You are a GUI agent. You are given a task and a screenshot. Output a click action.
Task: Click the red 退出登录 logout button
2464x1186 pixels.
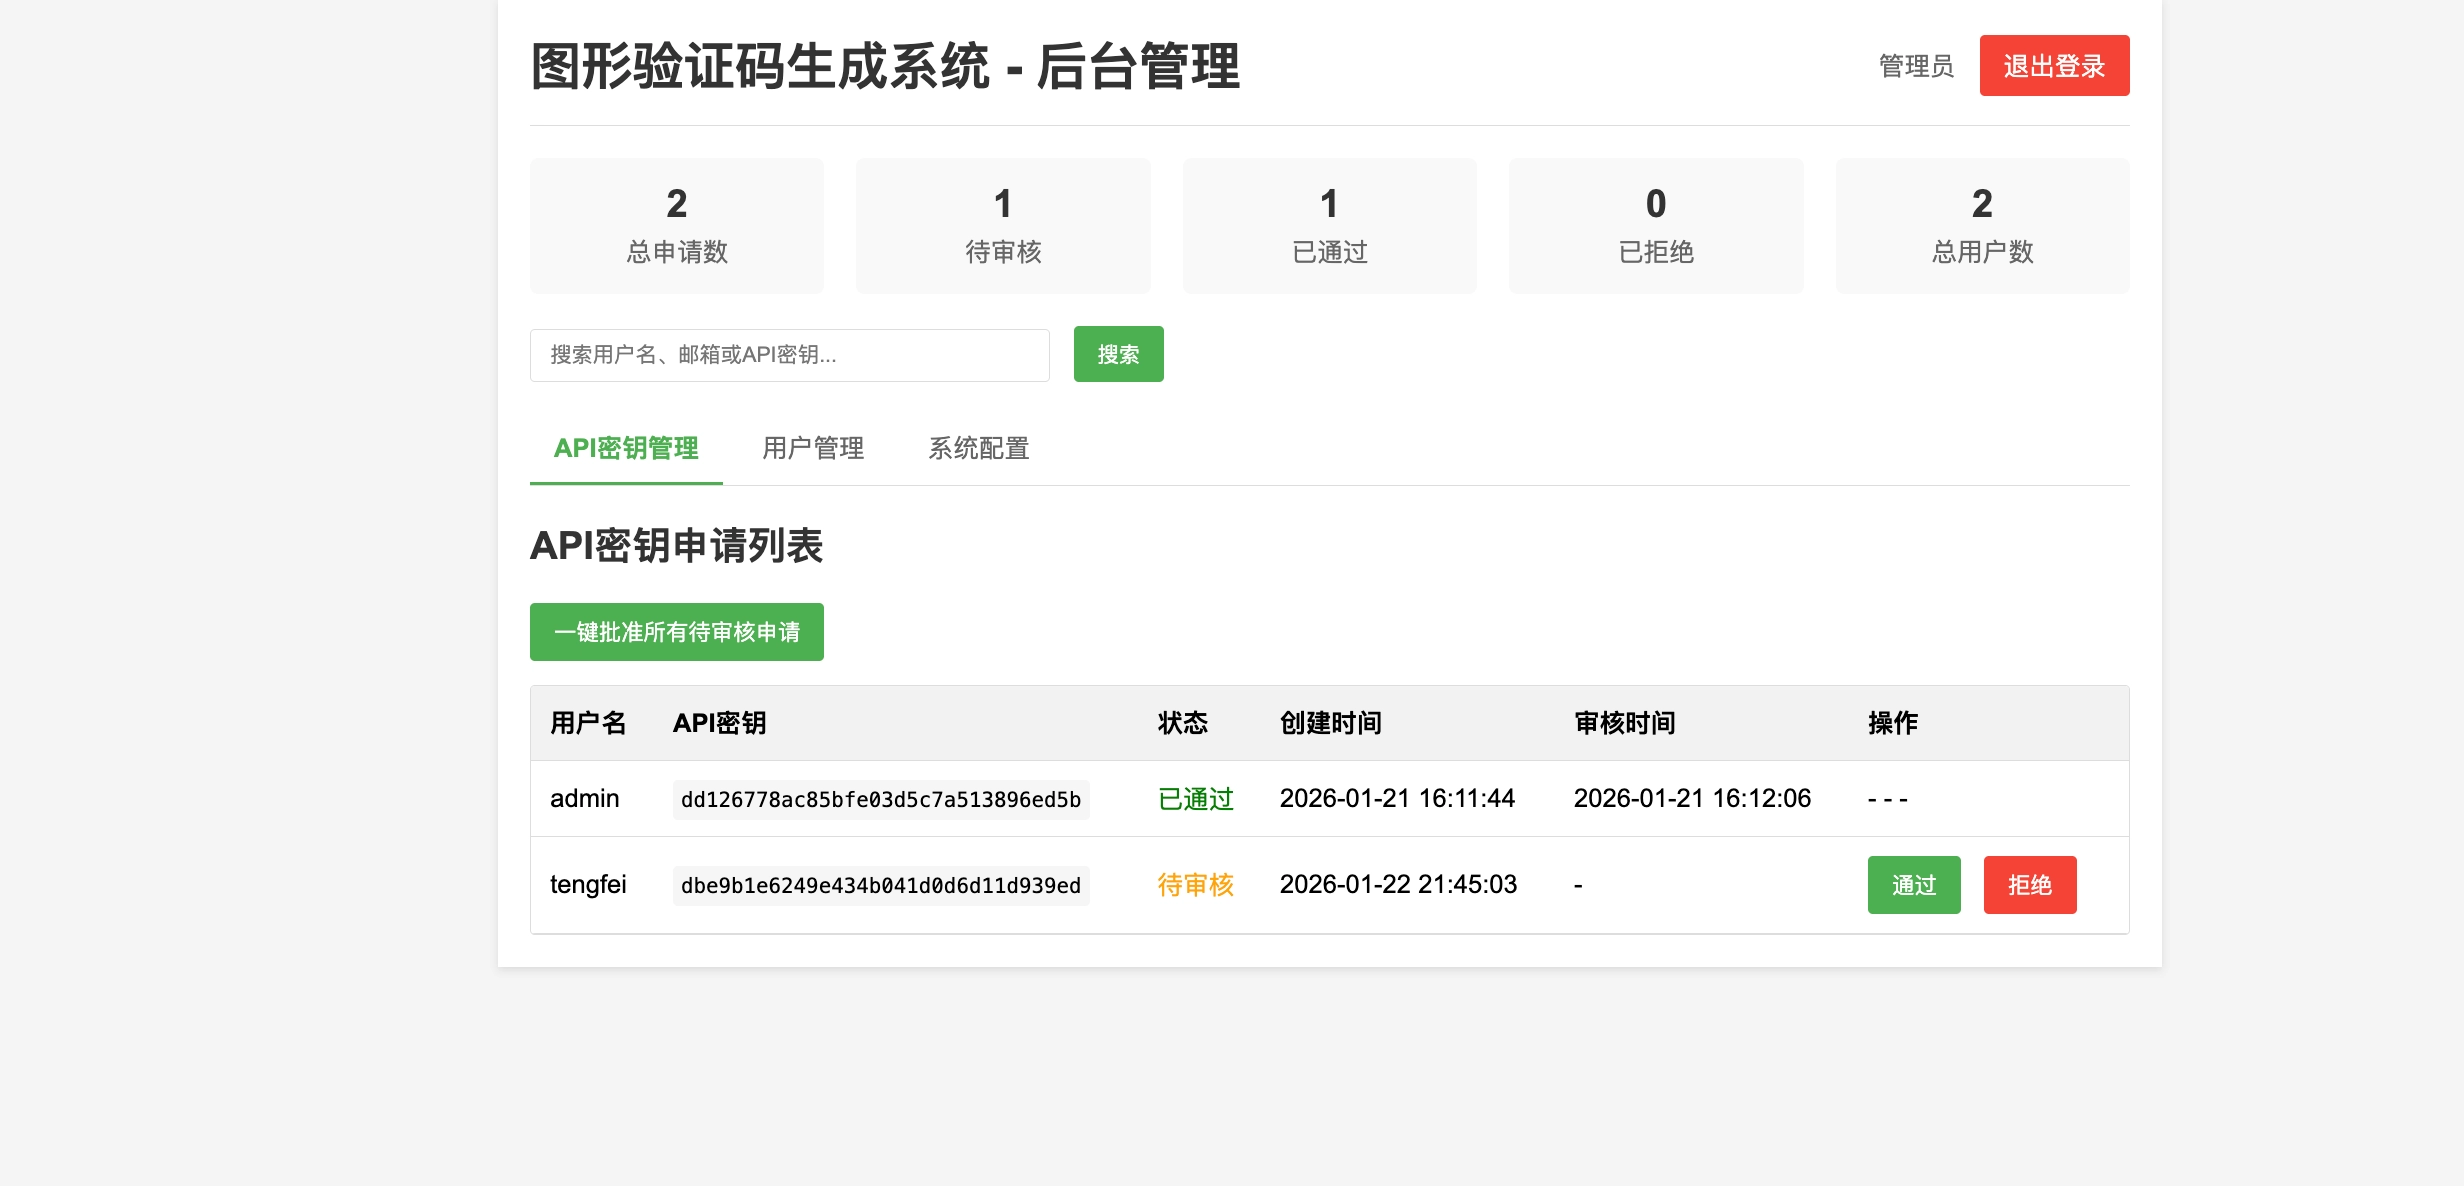[x=2054, y=66]
